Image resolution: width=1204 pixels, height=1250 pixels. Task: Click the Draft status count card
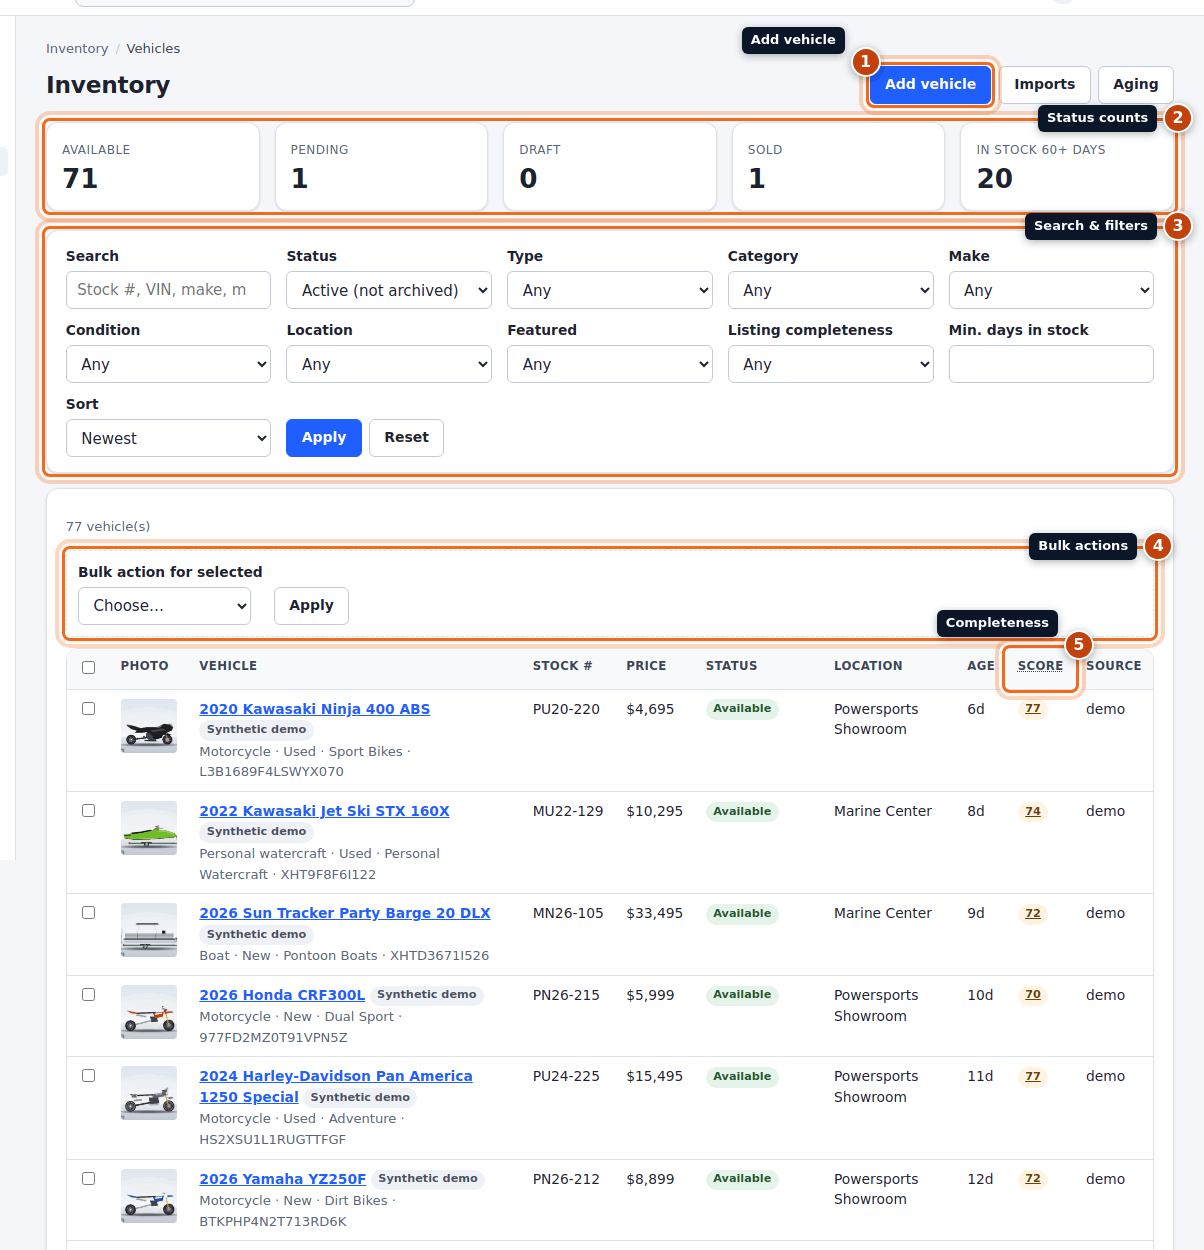pyautogui.click(x=610, y=166)
